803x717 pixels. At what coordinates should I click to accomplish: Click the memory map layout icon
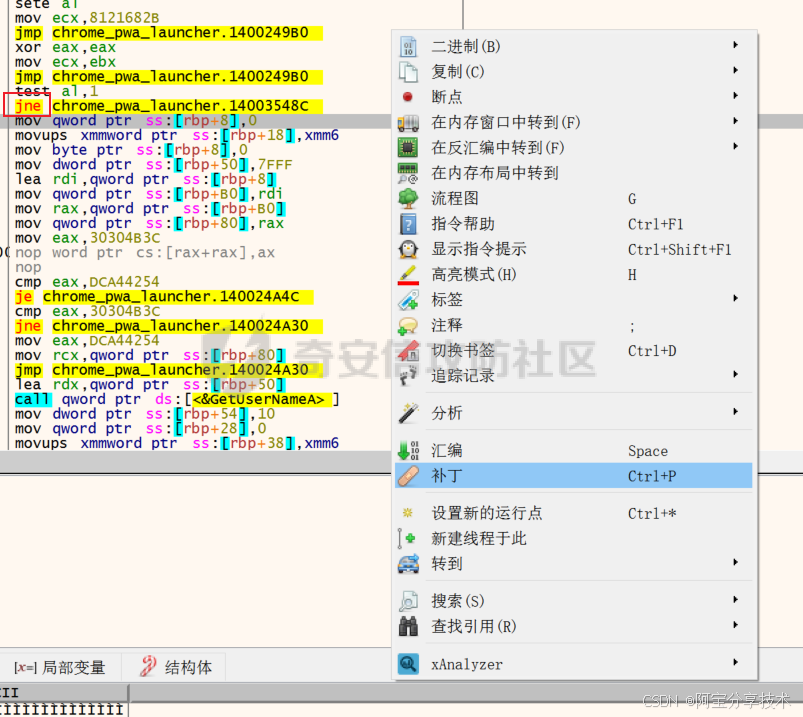[x=408, y=173]
